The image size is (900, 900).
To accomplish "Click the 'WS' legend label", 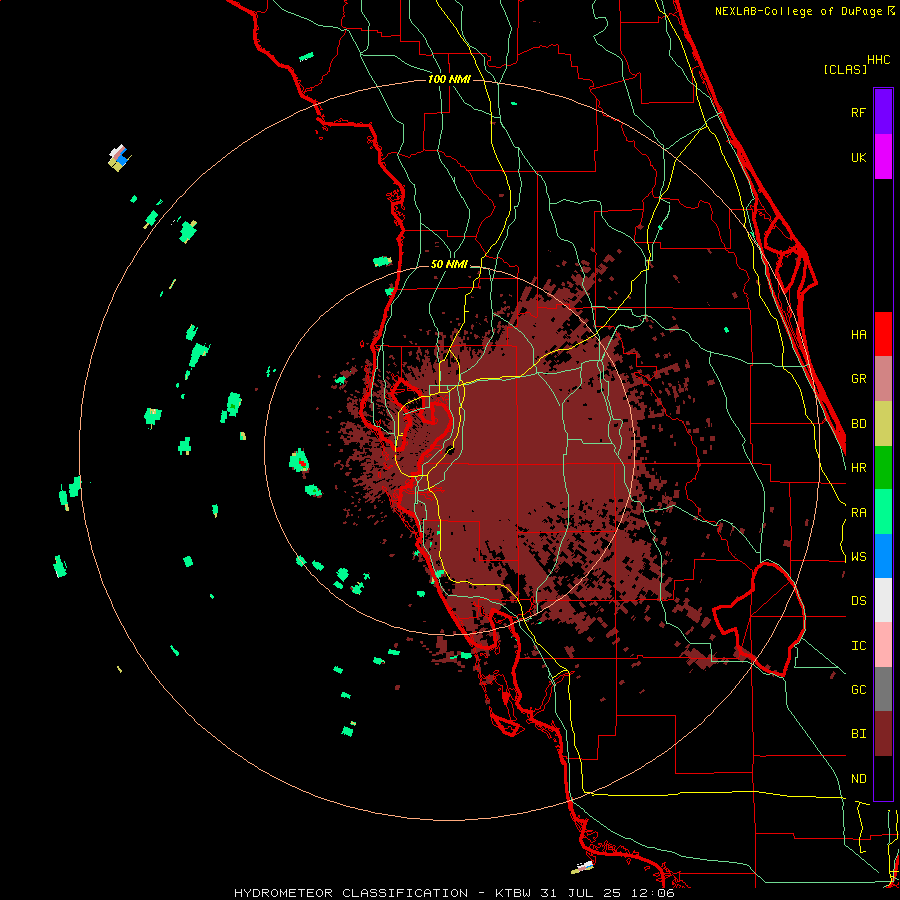I will pyautogui.click(x=858, y=557).
